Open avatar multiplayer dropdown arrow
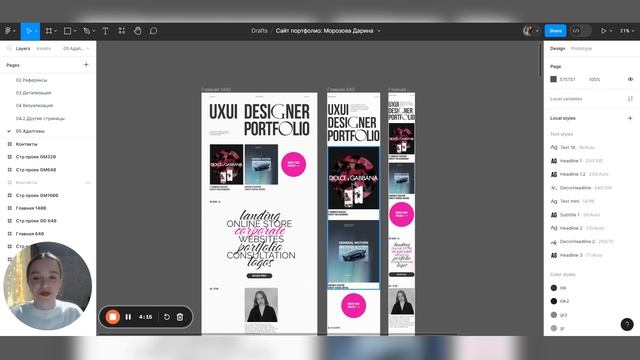The image size is (640, 360). pyautogui.click(x=537, y=31)
